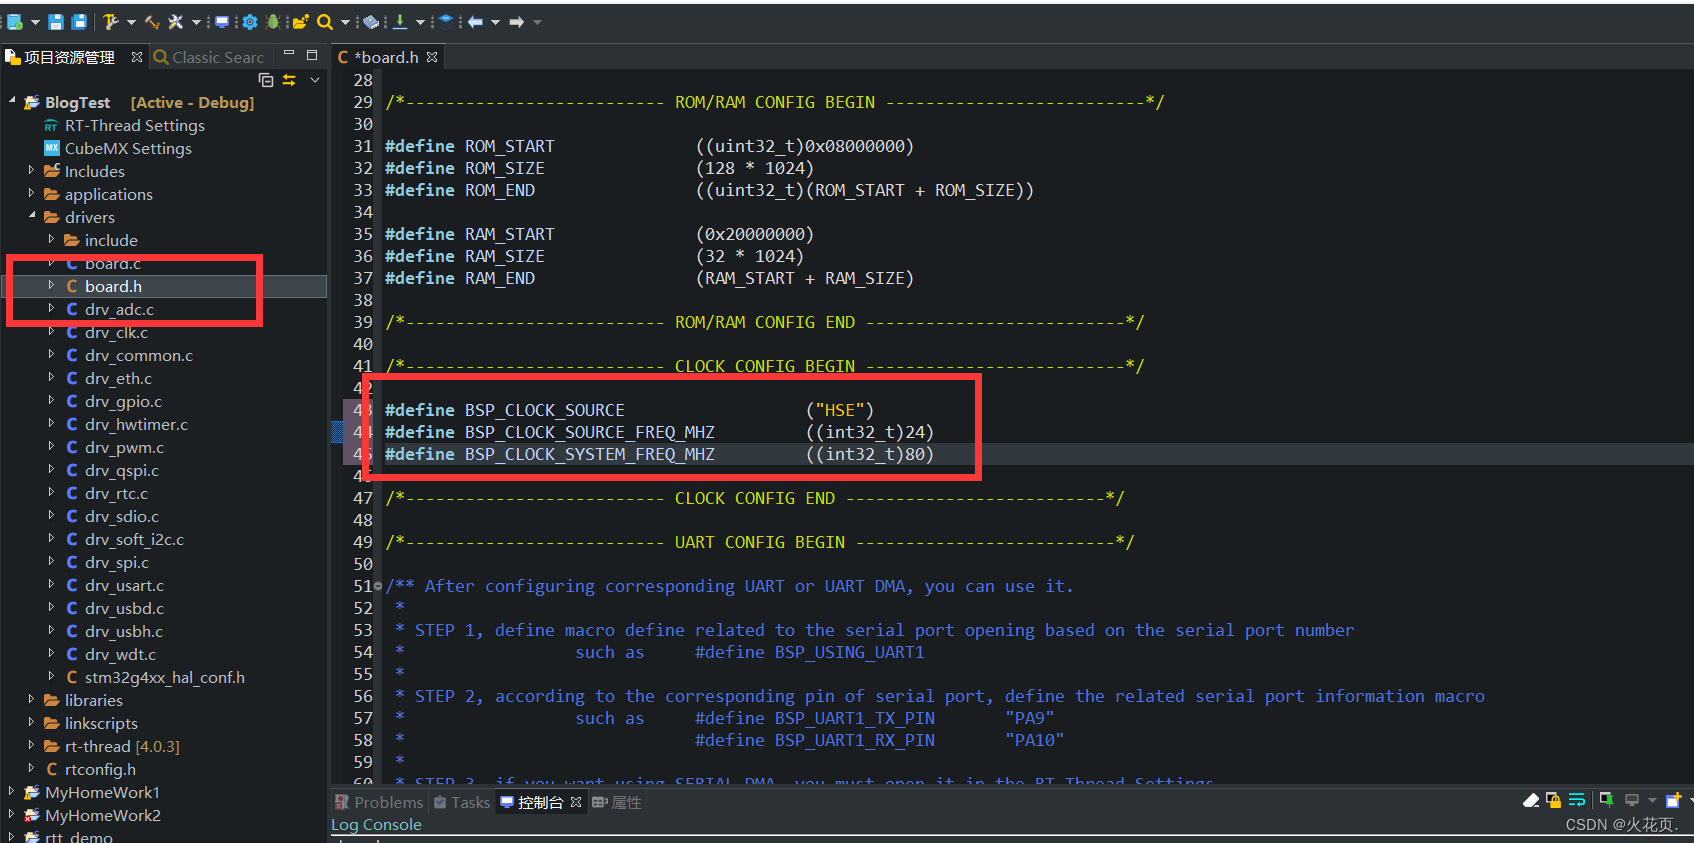Open the explorer View Menu chevron
Image resolution: width=1694 pixels, height=843 pixels.
315,80
